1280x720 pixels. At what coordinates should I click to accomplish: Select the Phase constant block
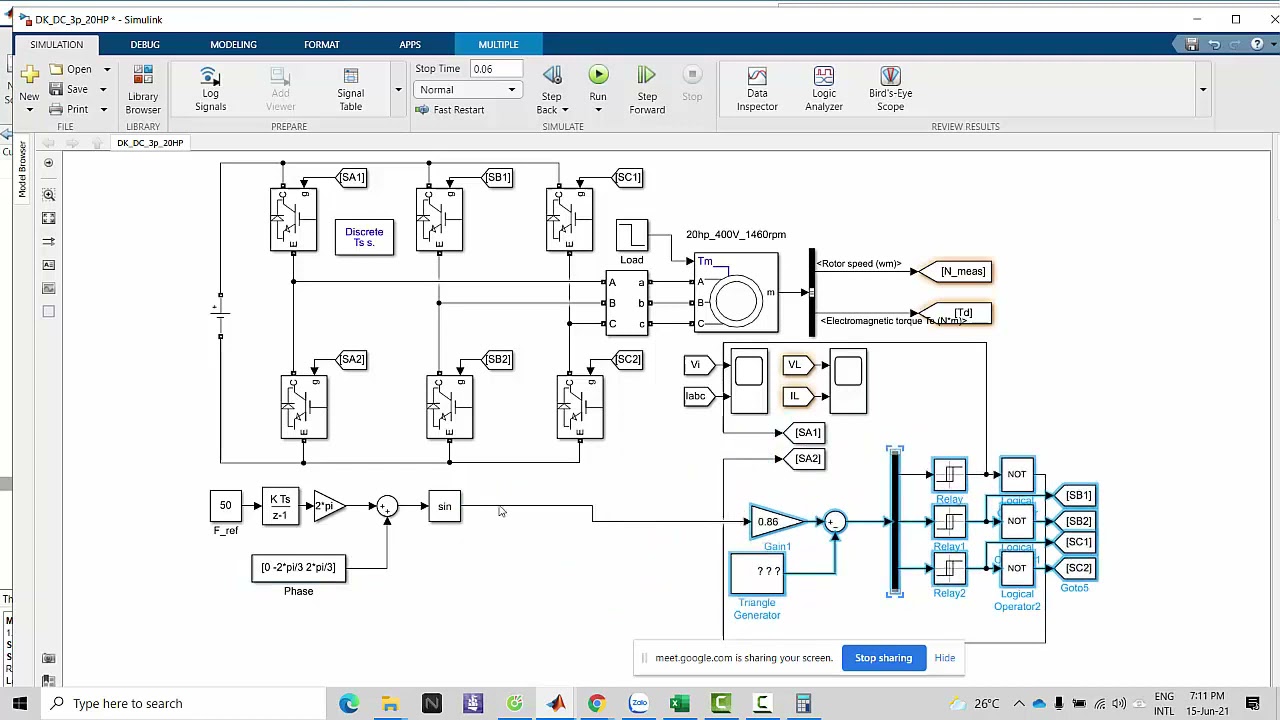click(298, 568)
